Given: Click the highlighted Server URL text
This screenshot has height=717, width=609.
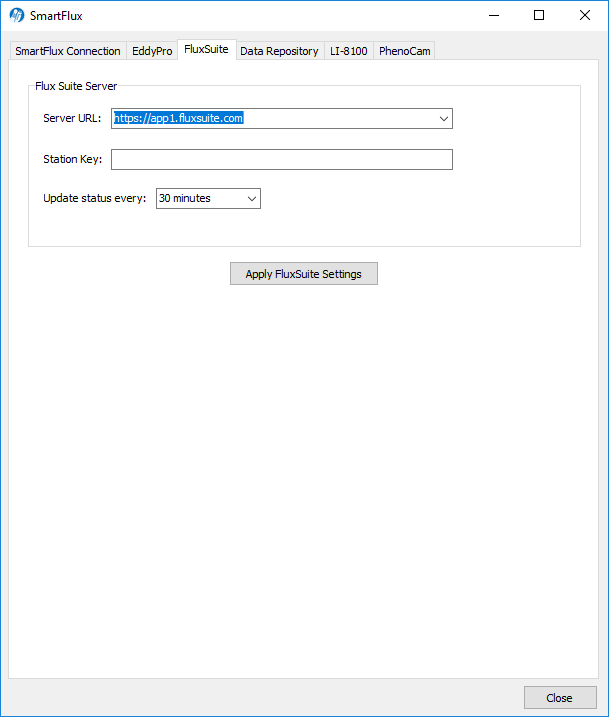Looking at the screenshot, I should tap(178, 118).
